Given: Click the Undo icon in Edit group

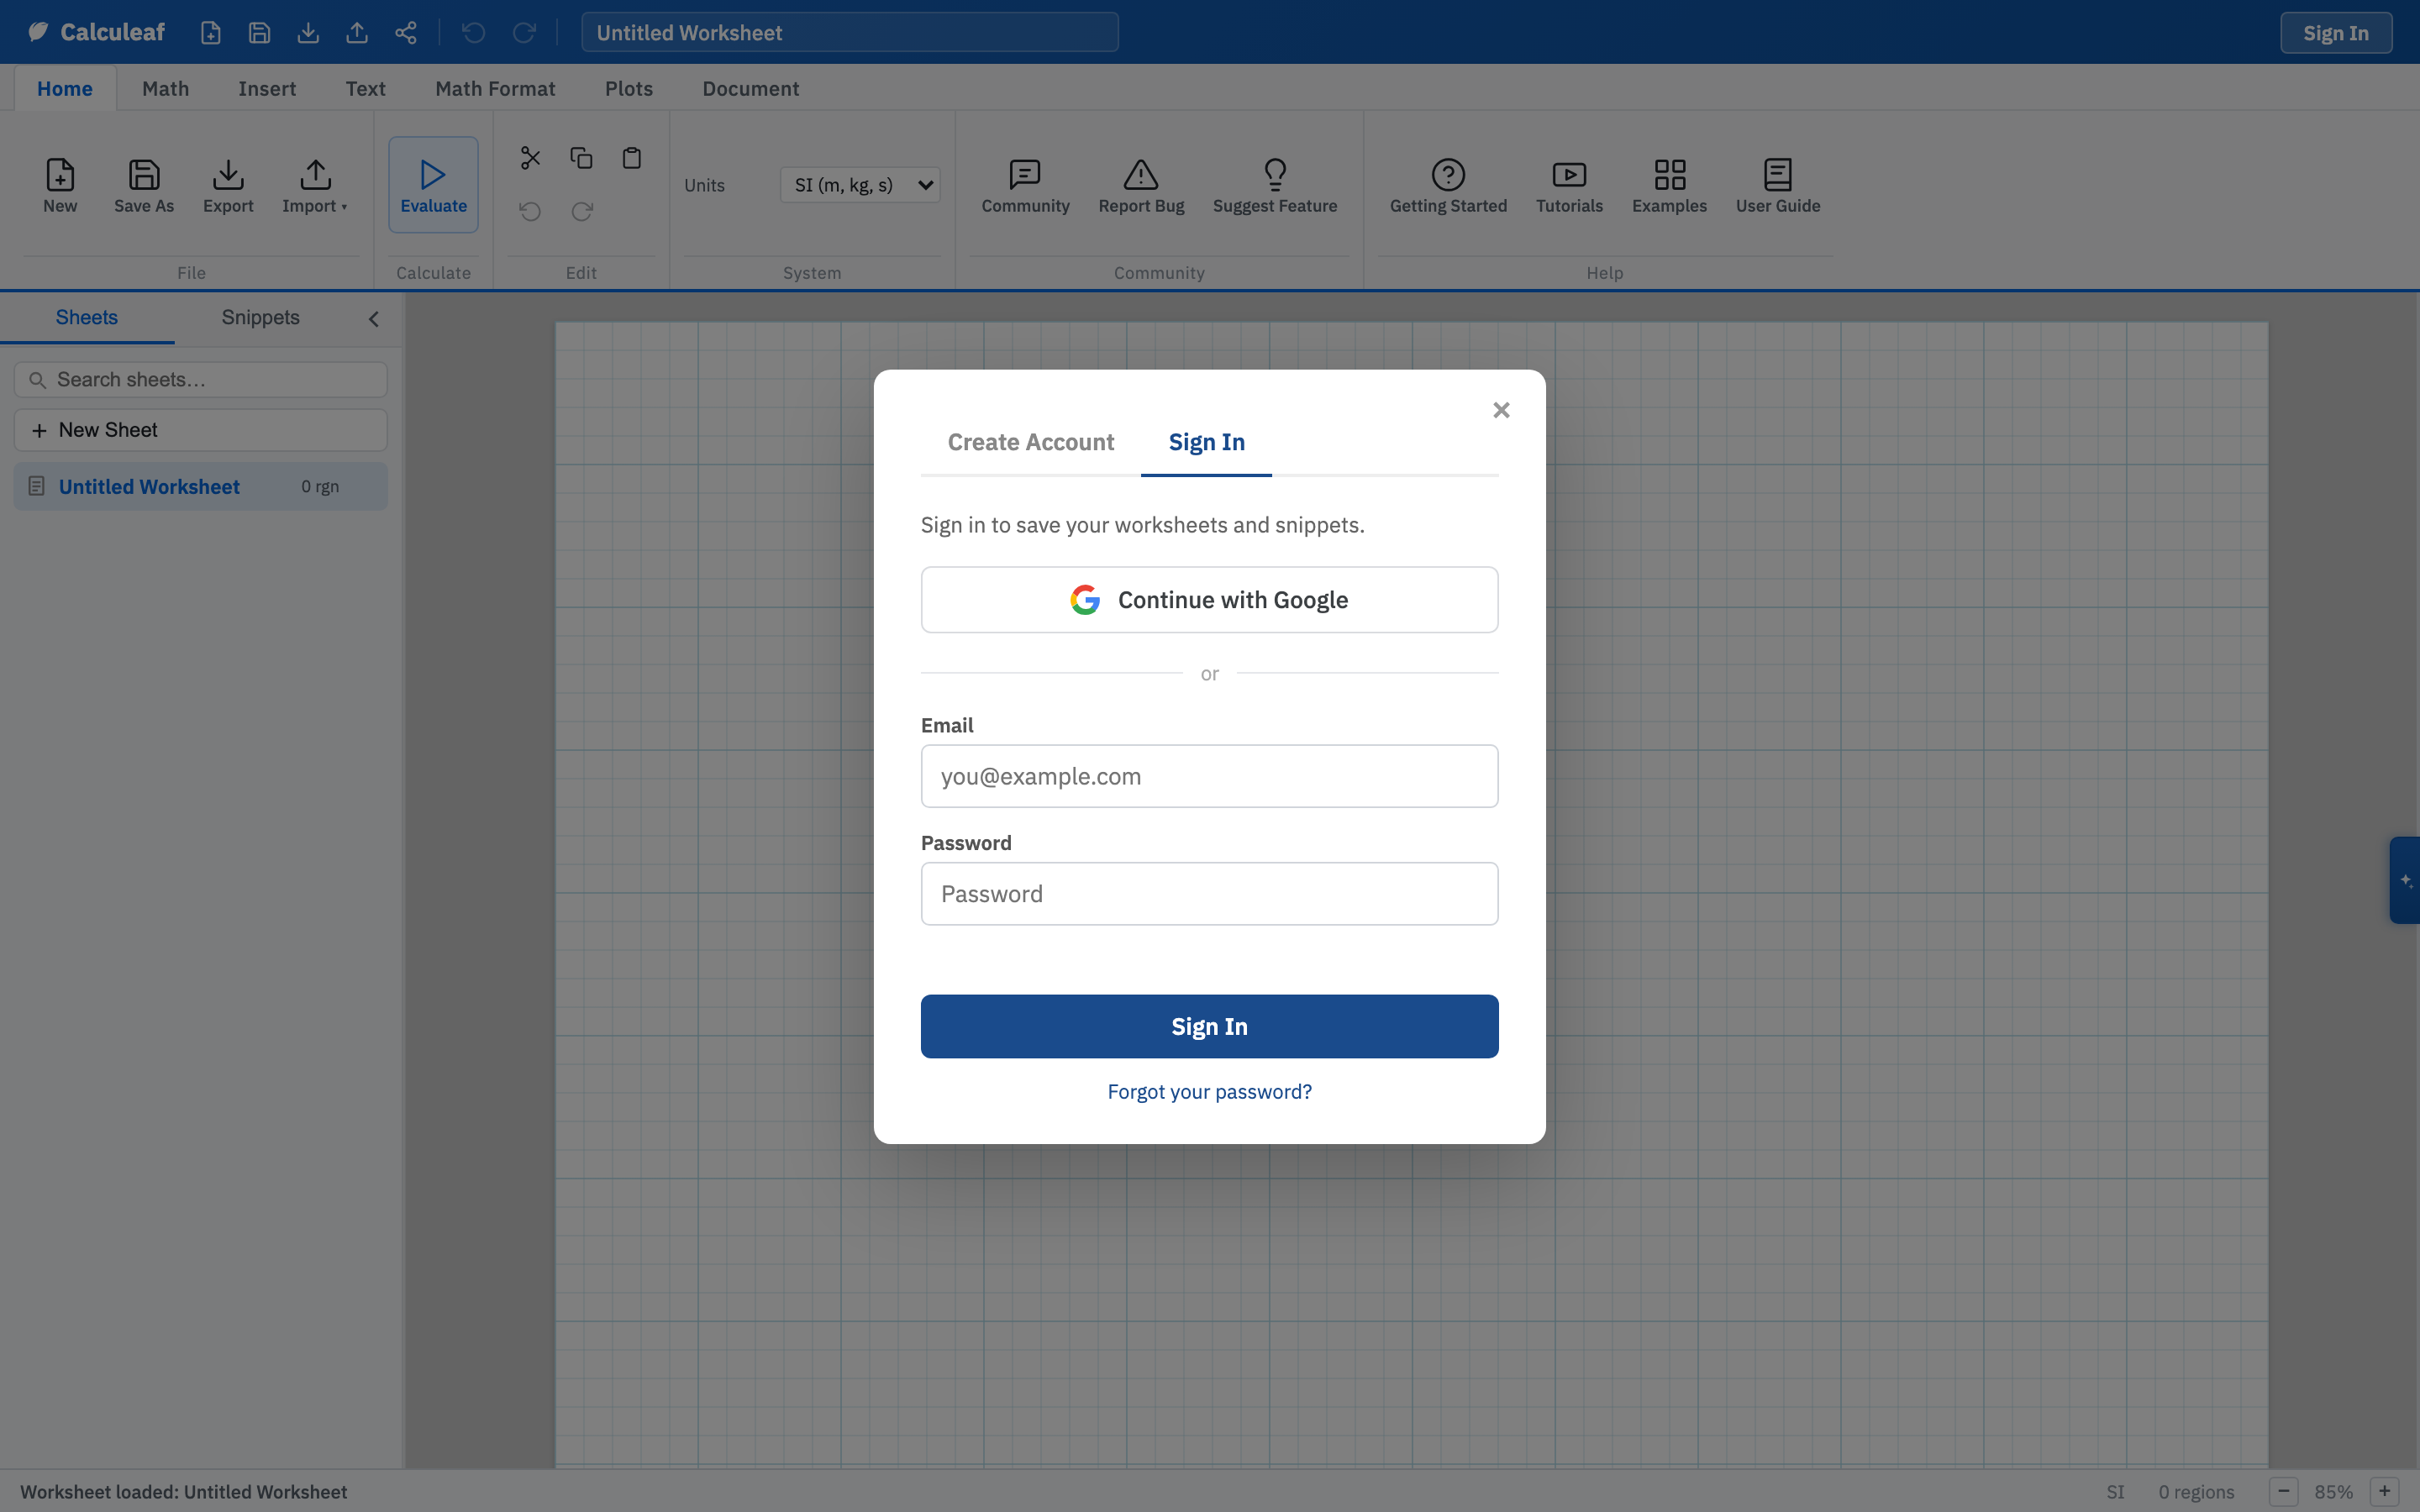Looking at the screenshot, I should point(530,211).
